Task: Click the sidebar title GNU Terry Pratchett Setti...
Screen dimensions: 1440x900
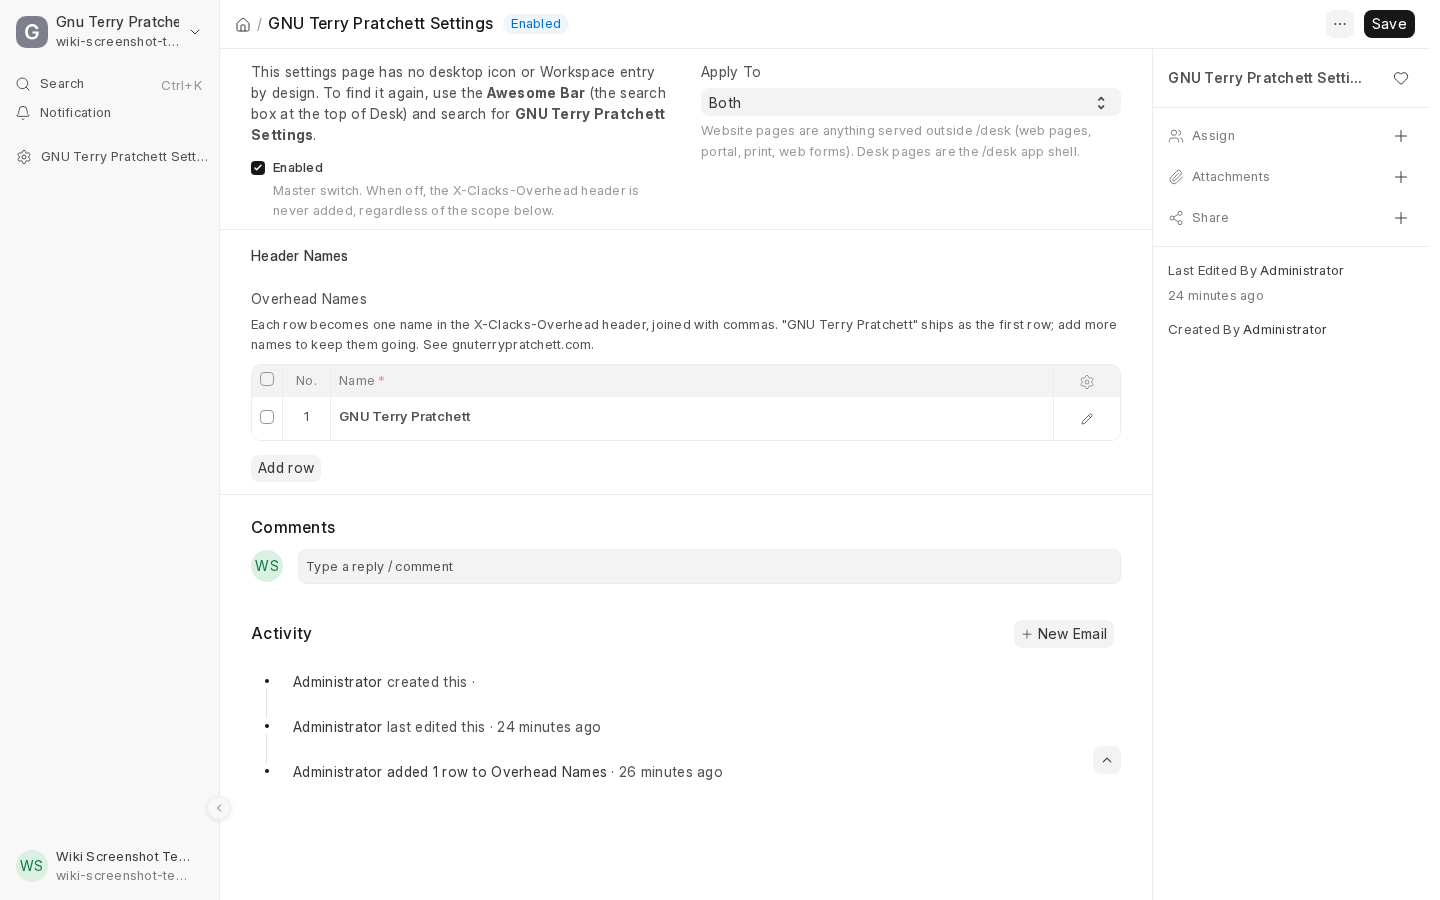Action: tap(1265, 78)
